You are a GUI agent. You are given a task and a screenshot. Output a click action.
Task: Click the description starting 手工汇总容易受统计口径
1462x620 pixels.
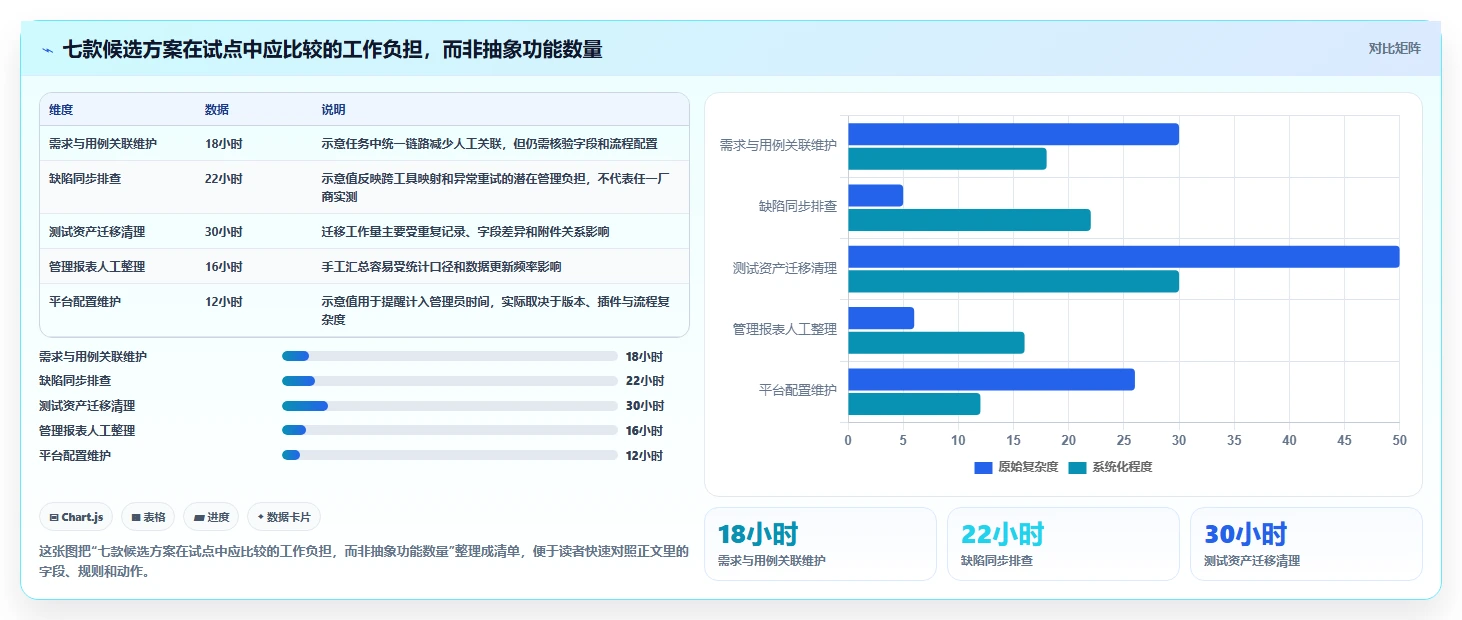coord(441,266)
